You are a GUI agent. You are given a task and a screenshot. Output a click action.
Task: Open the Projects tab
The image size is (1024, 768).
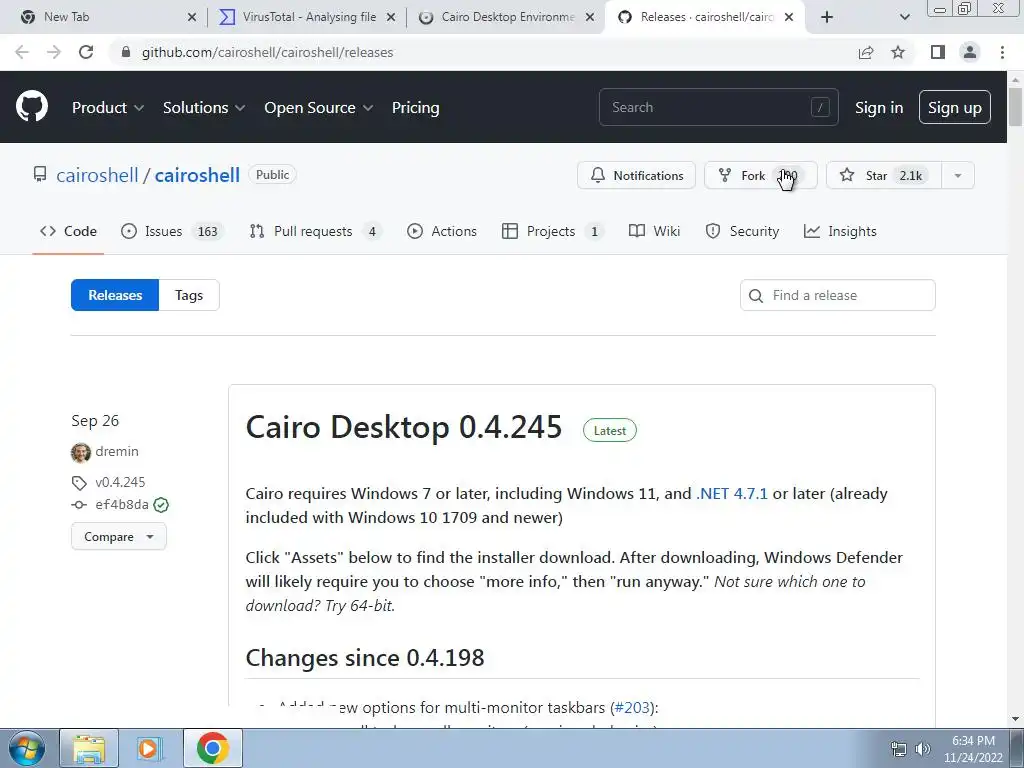pyautogui.click(x=553, y=231)
